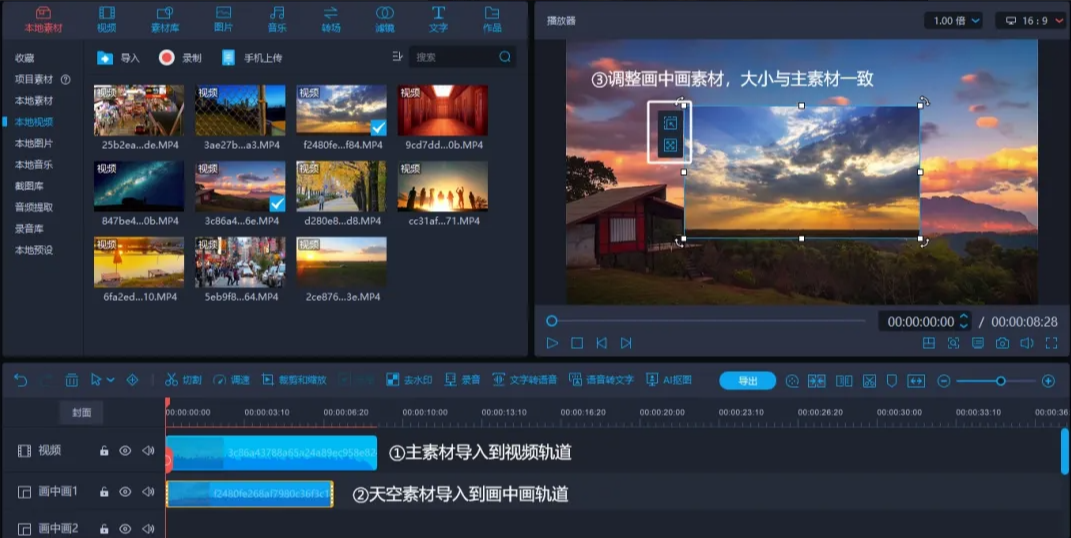Click the 导入 import button
Image resolution: width=1071 pixels, height=538 pixels.
pyautogui.click(x=118, y=57)
